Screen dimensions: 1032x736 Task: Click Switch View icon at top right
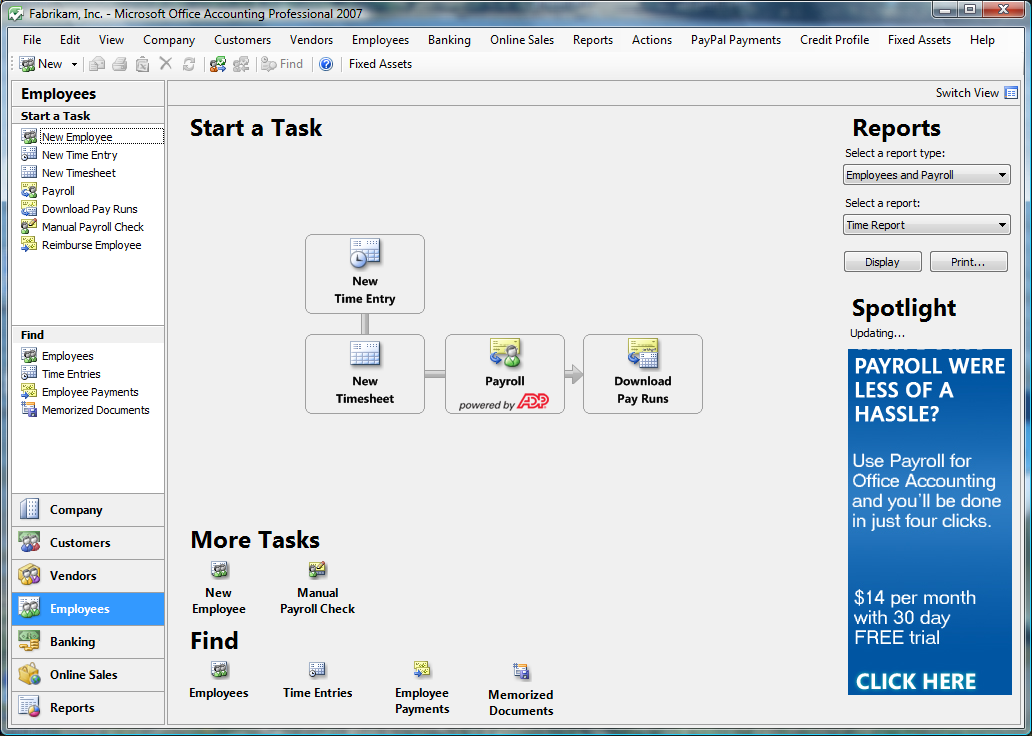[1011, 93]
